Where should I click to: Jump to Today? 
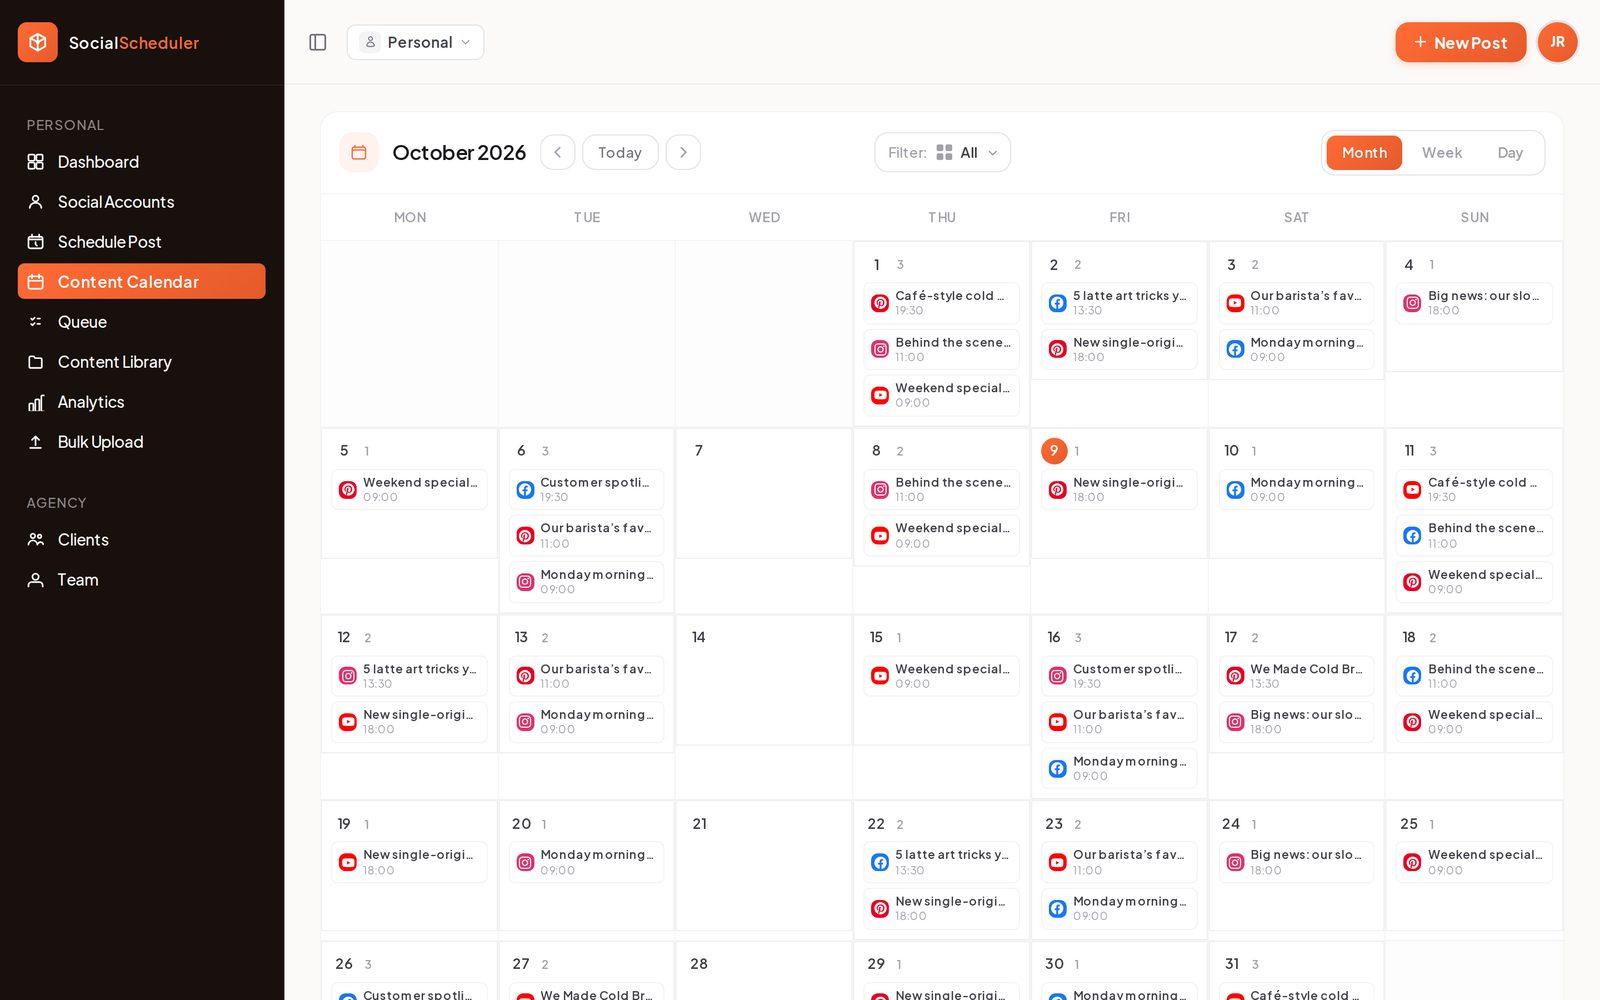(x=620, y=152)
